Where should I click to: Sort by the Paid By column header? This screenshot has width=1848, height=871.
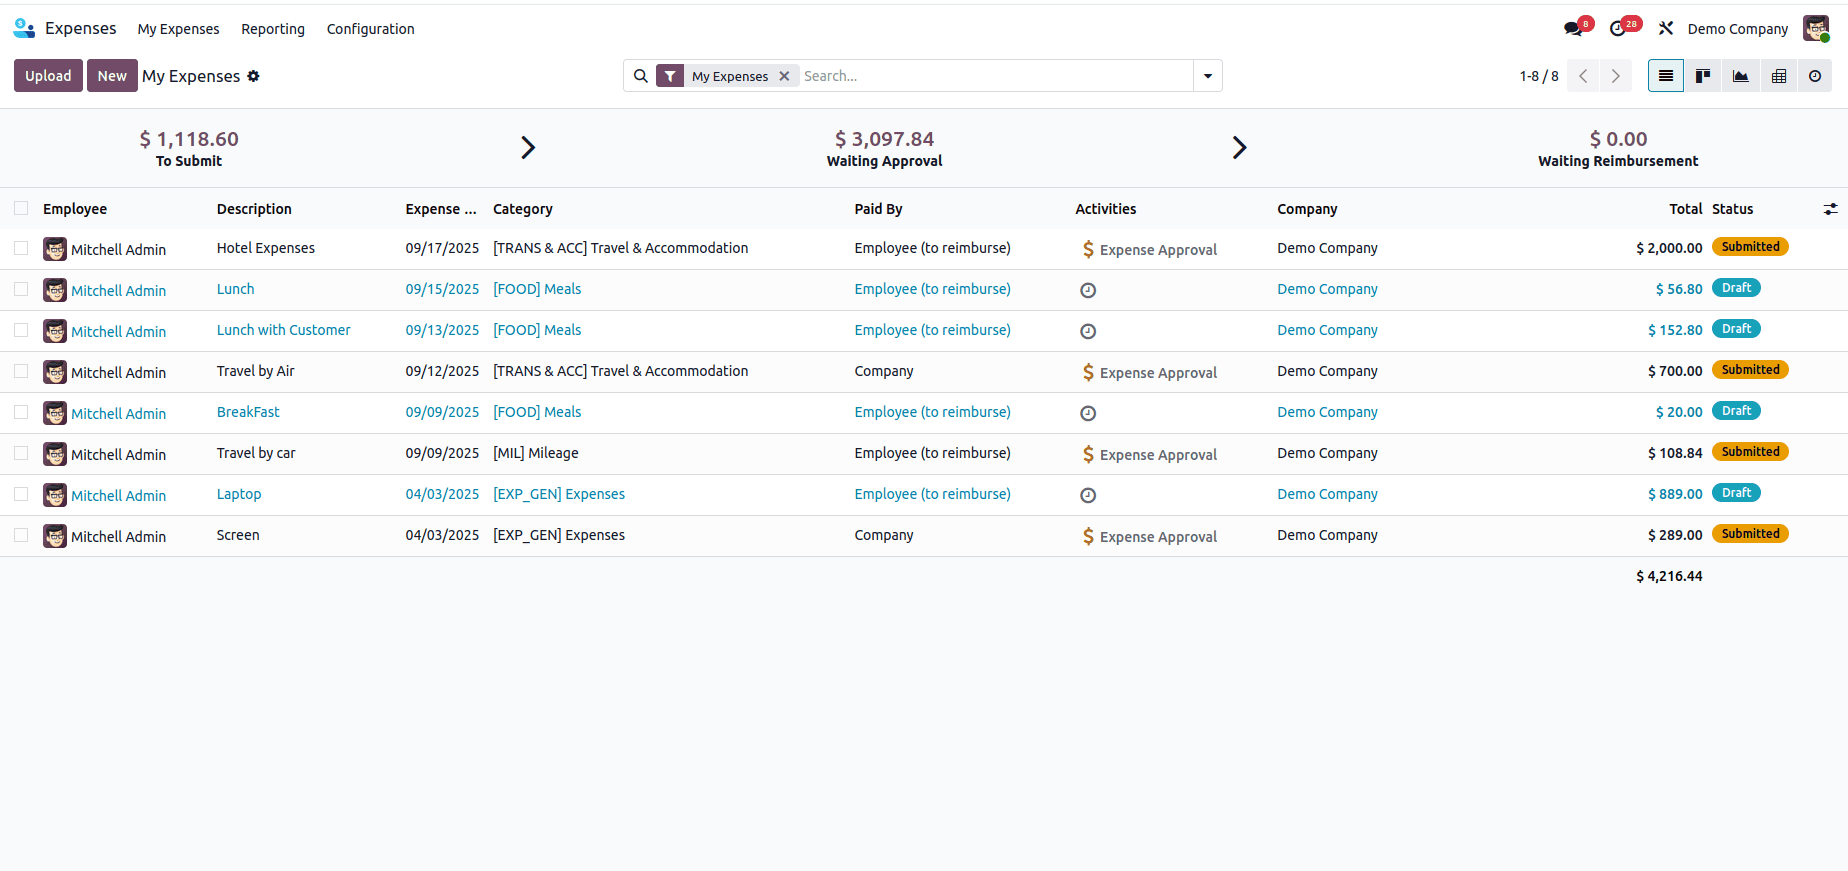coord(878,209)
